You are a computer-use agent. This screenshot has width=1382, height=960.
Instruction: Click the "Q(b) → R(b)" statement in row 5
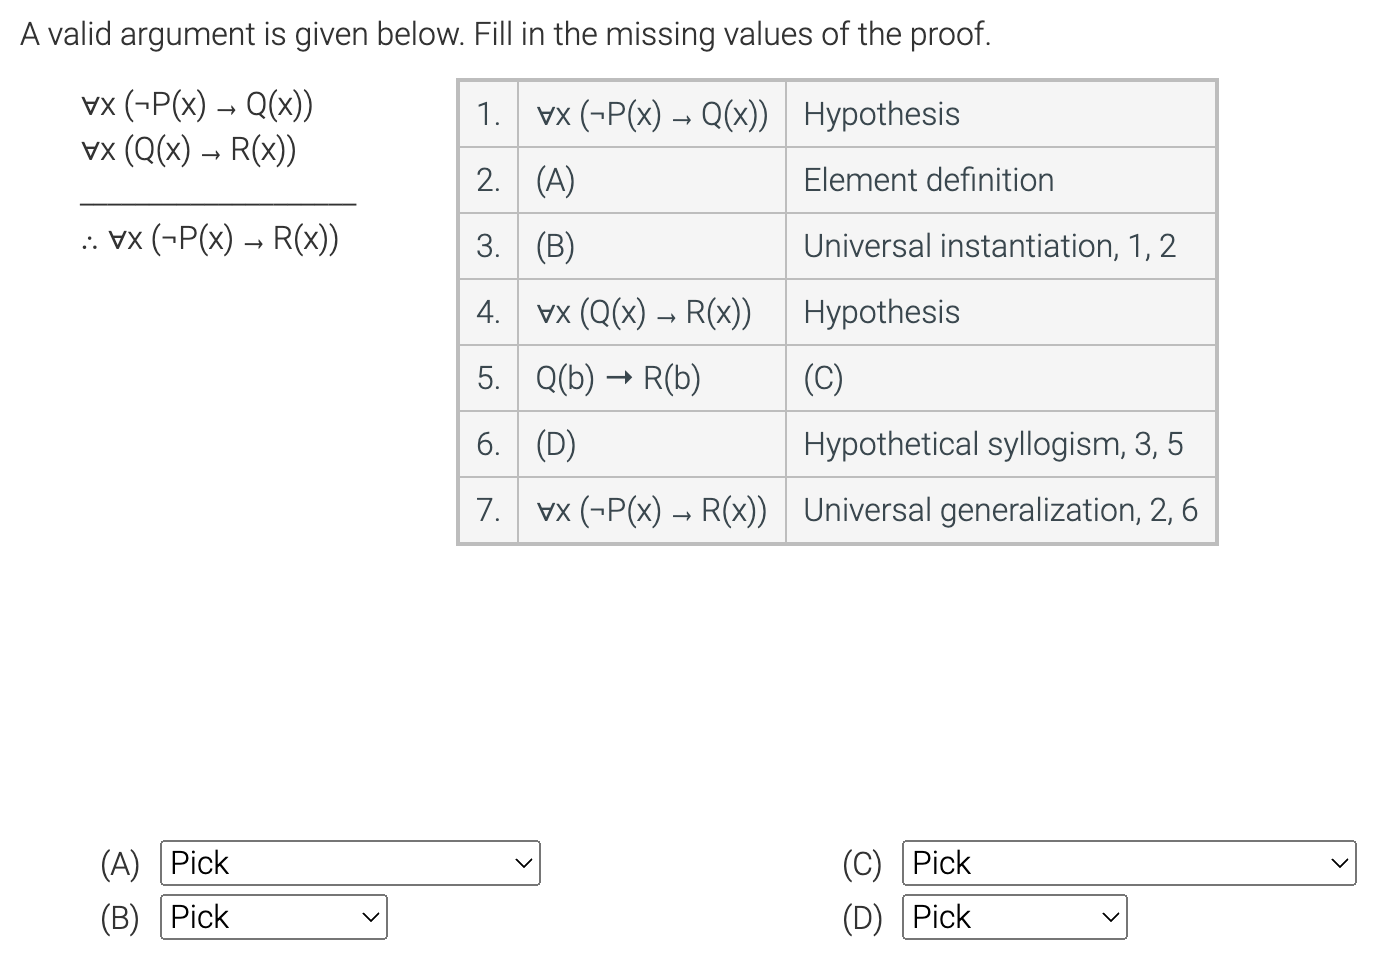pyautogui.click(x=618, y=378)
